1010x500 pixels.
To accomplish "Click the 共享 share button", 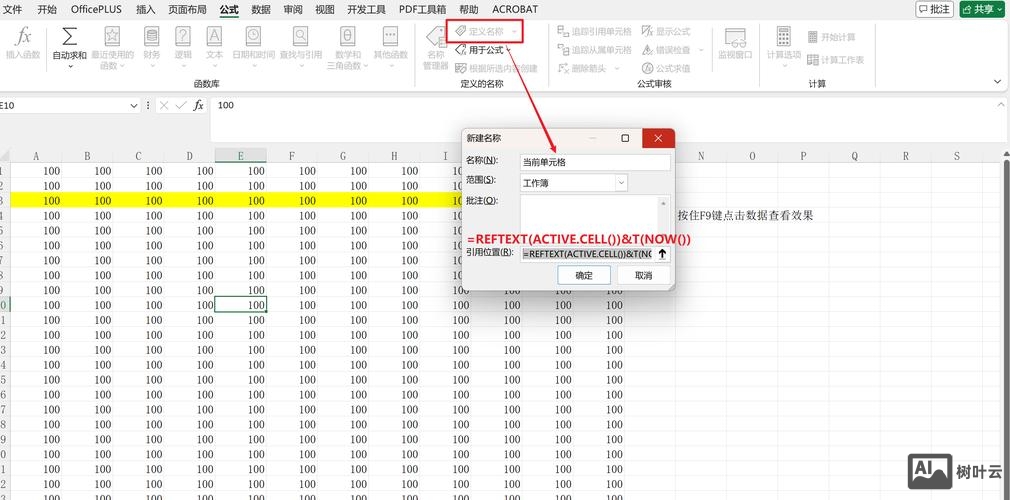I will [x=981, y=9].
